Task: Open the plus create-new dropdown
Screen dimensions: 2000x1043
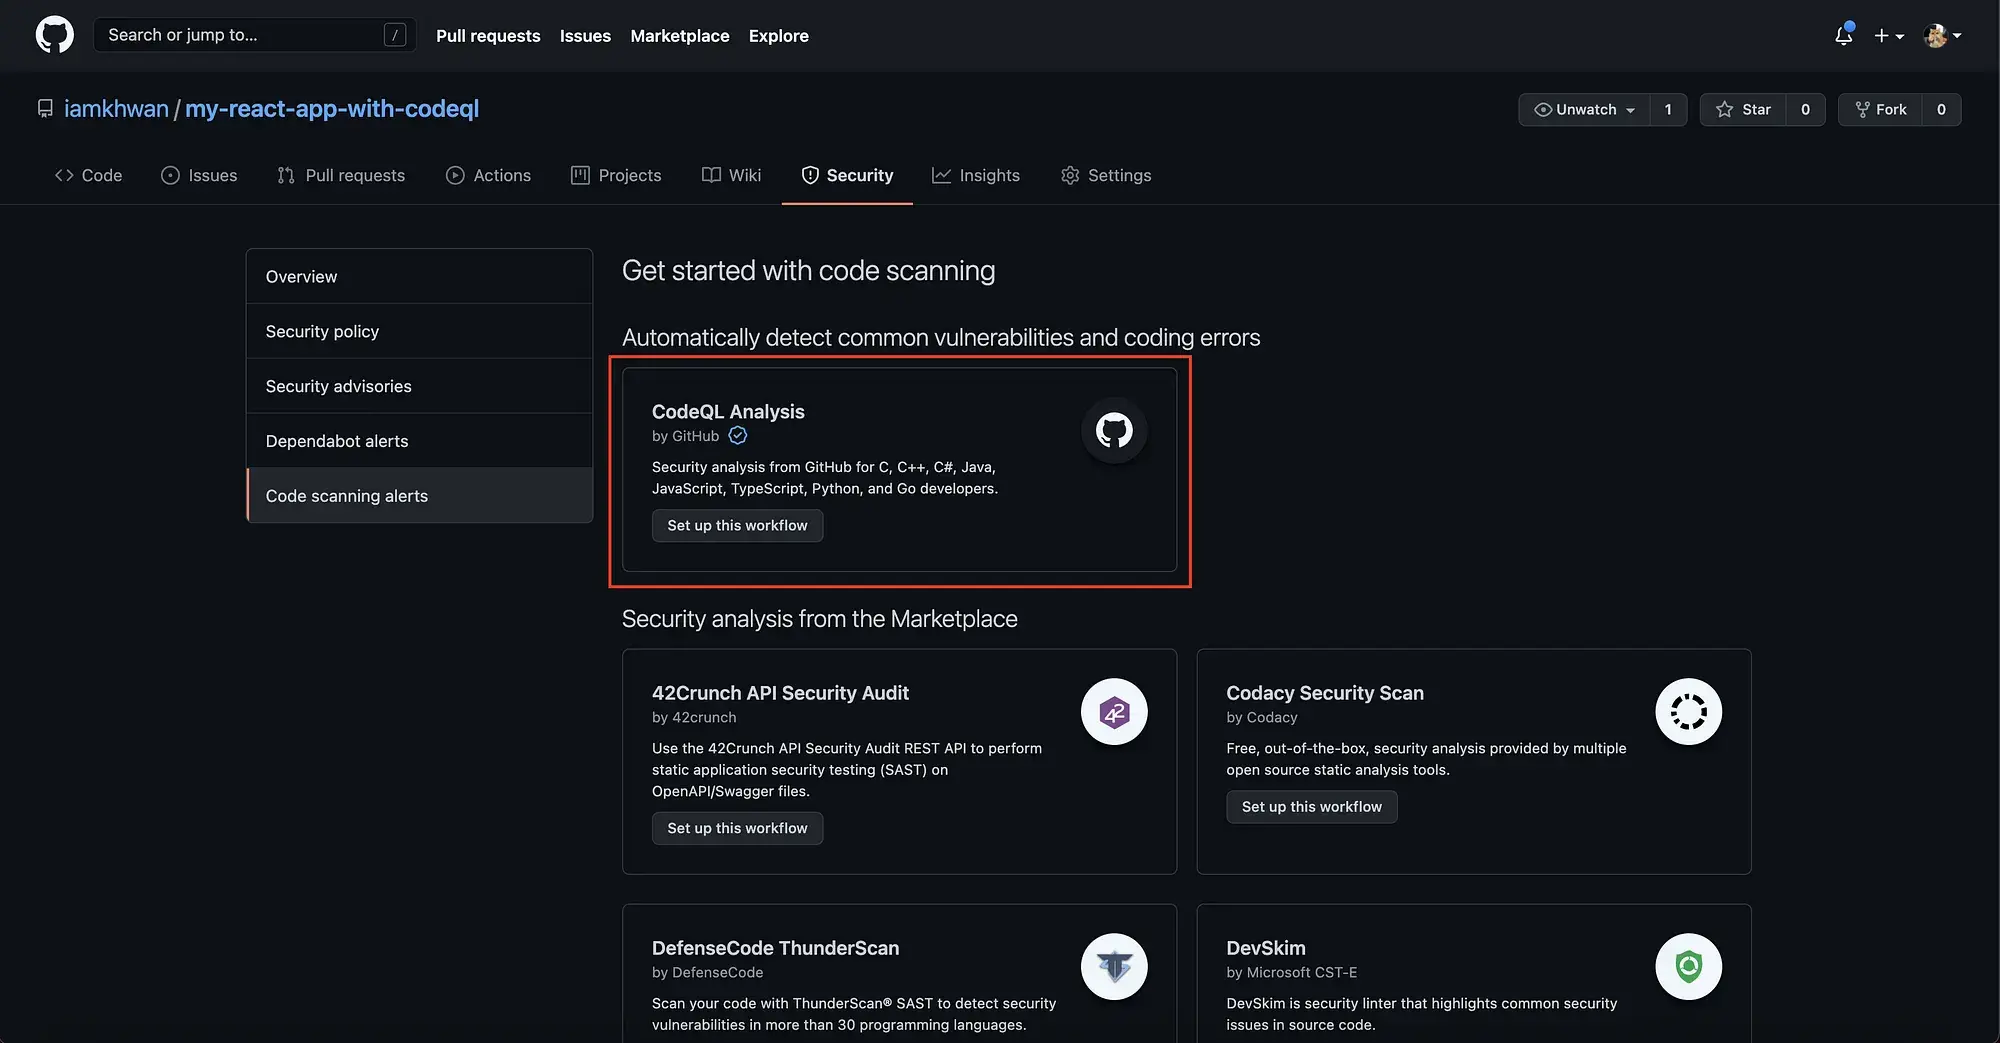Action: click(x=1889, y=36)
